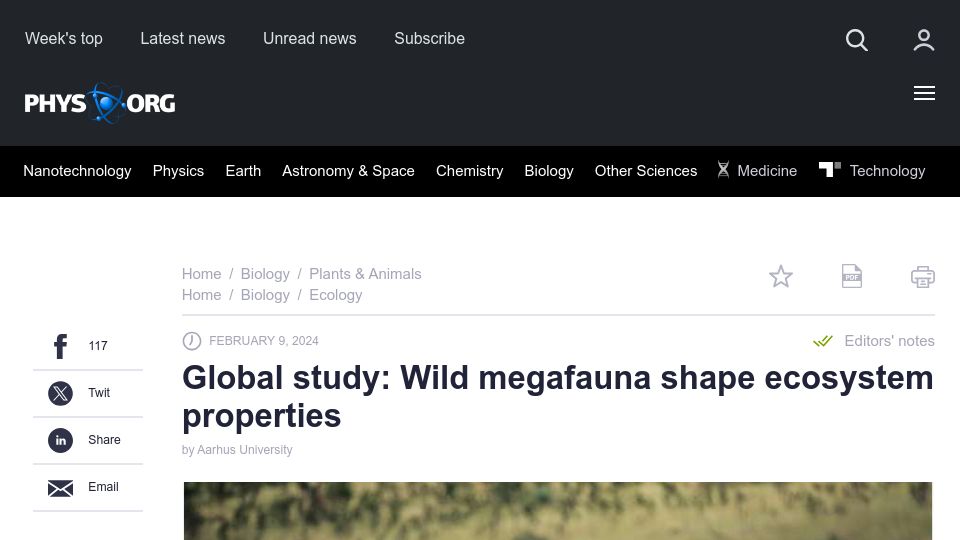Click Facebook share count 117

(97, 346)
